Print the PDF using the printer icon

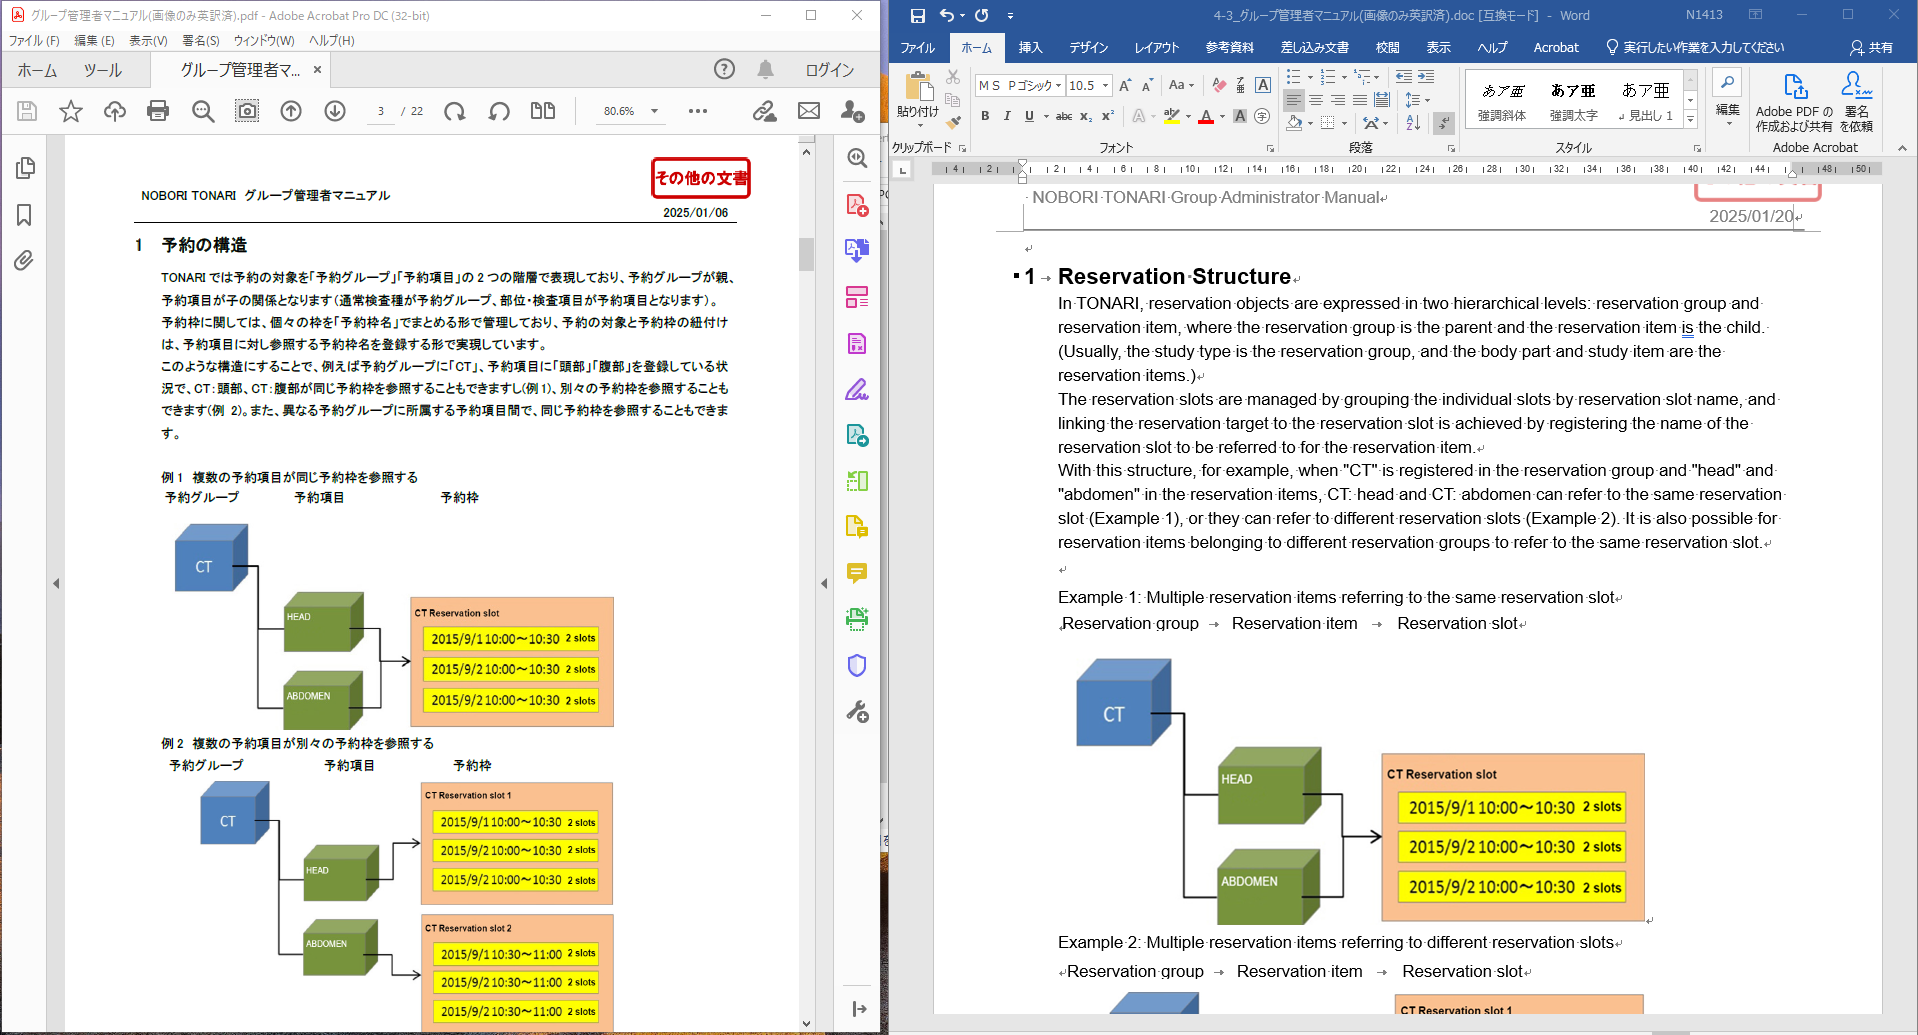[x=158, y=111]
